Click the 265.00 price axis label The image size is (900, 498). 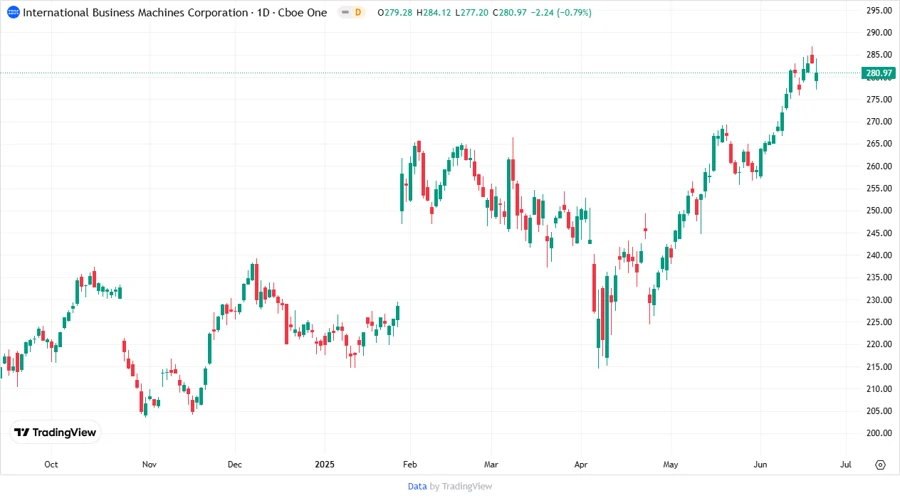pyautogui.click(x=879, y=144)
